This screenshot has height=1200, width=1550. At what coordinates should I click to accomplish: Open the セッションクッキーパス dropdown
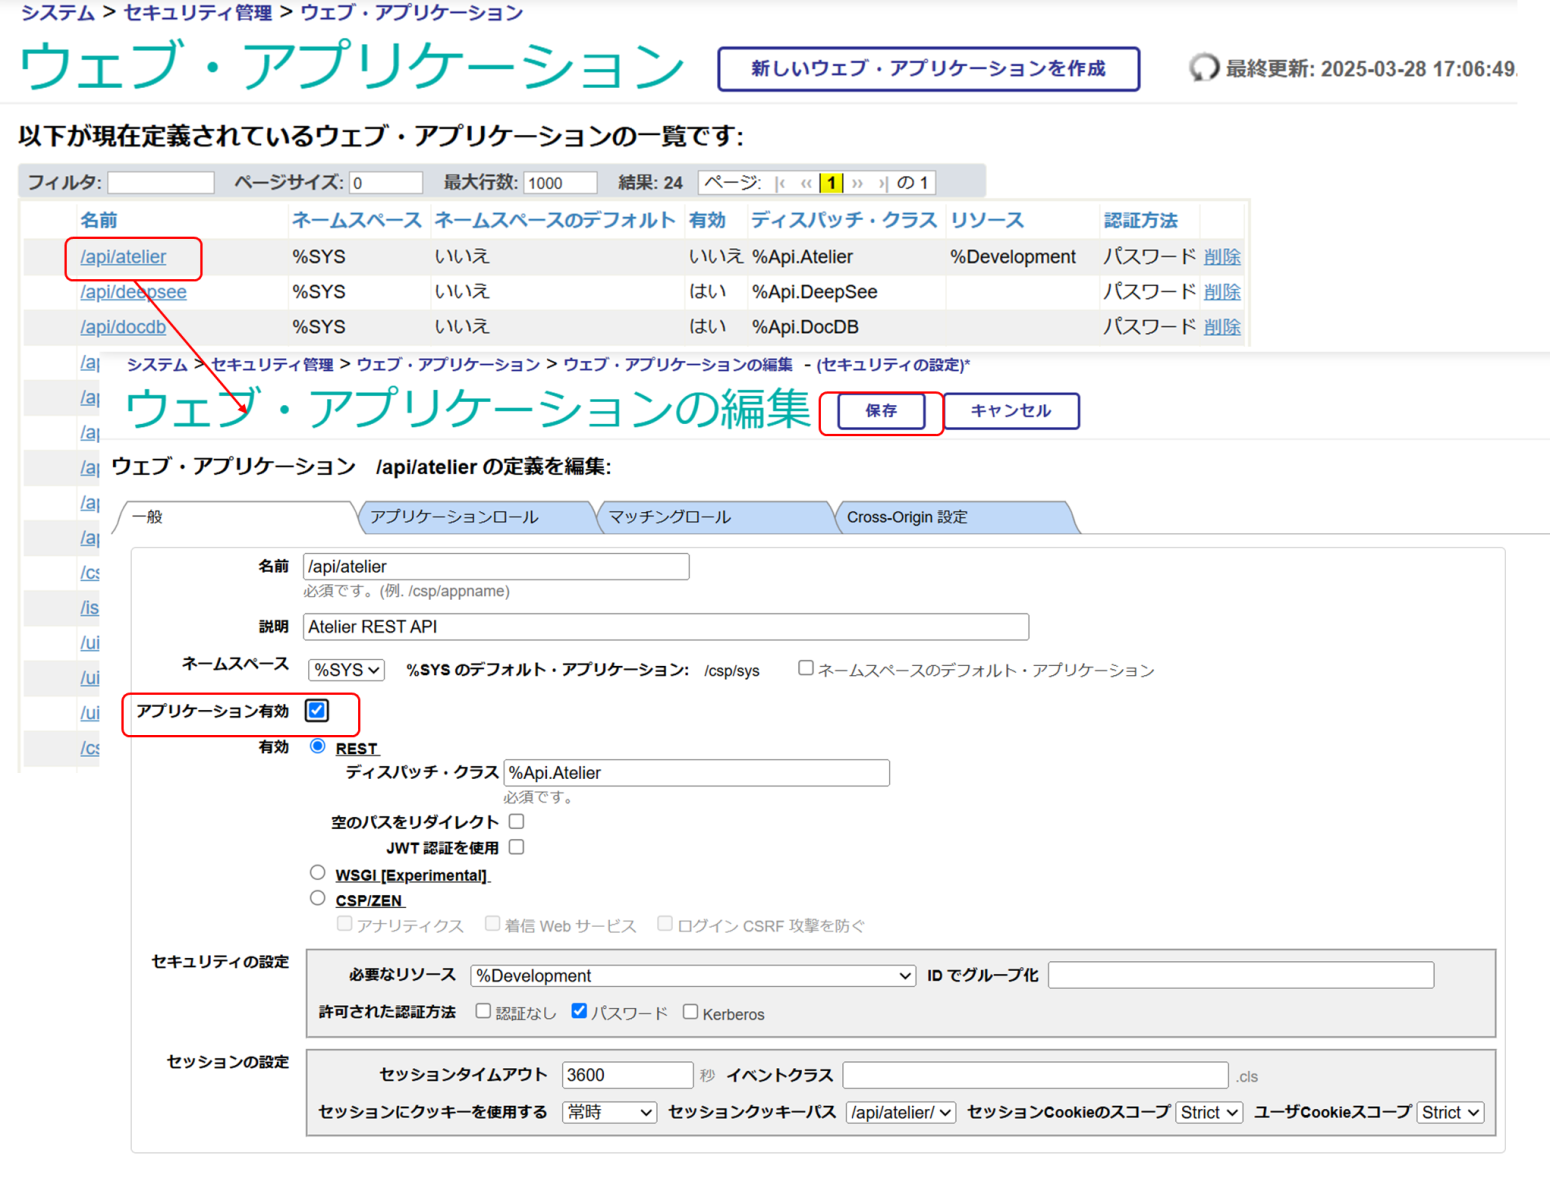(901, 1112)
